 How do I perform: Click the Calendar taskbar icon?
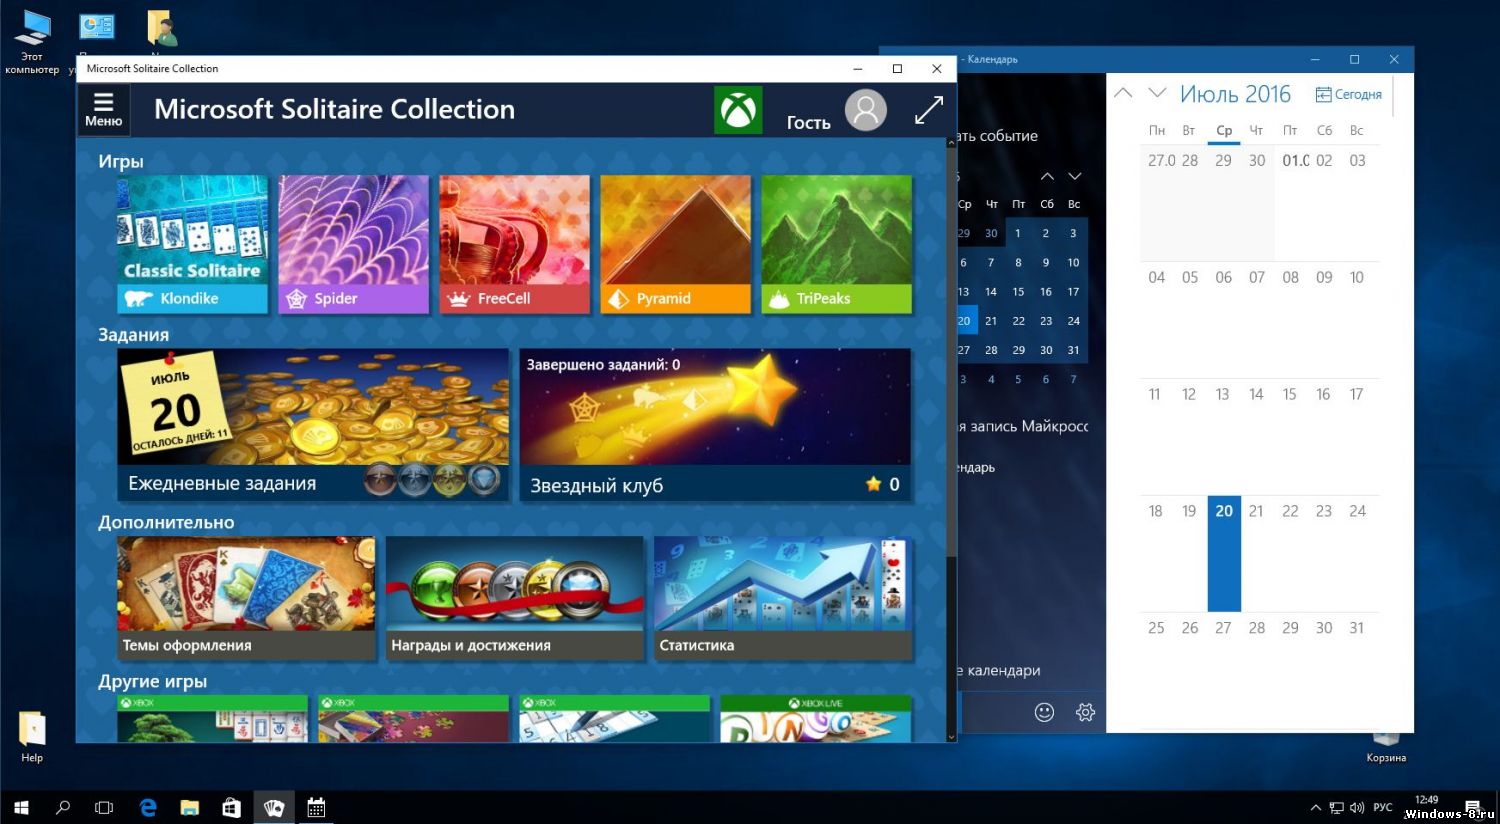[x=316, y=807]
